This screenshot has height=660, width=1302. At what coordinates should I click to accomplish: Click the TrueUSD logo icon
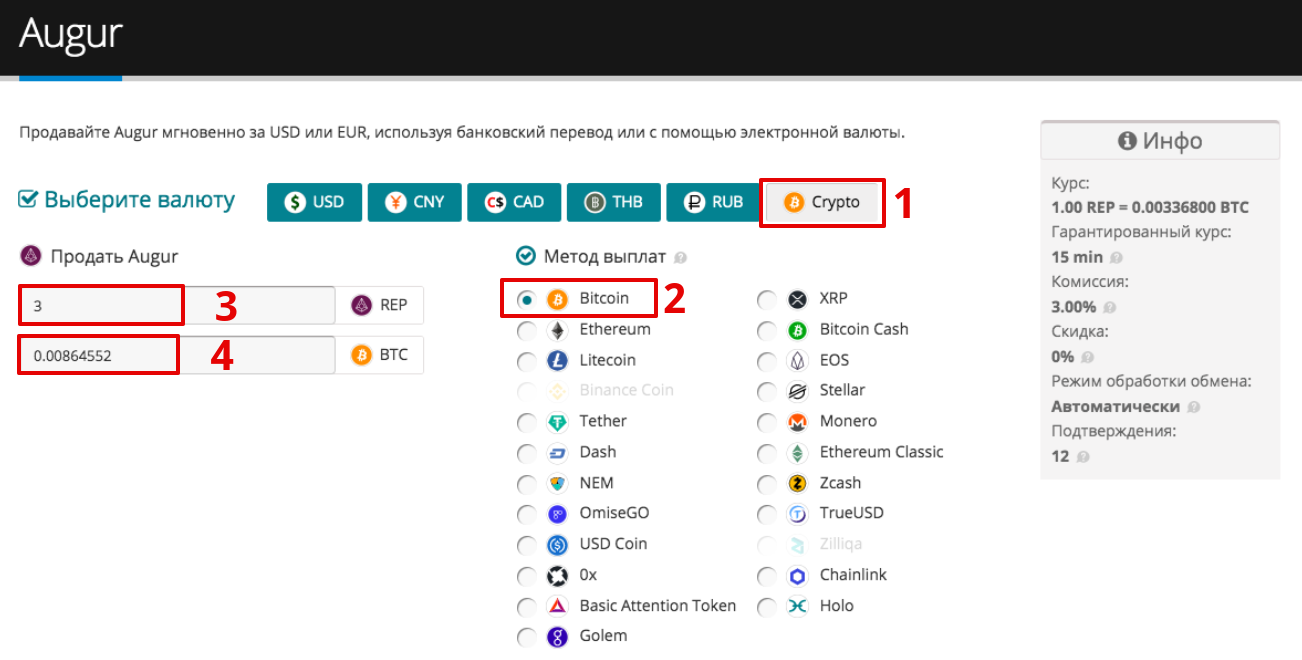pos(797,514)
